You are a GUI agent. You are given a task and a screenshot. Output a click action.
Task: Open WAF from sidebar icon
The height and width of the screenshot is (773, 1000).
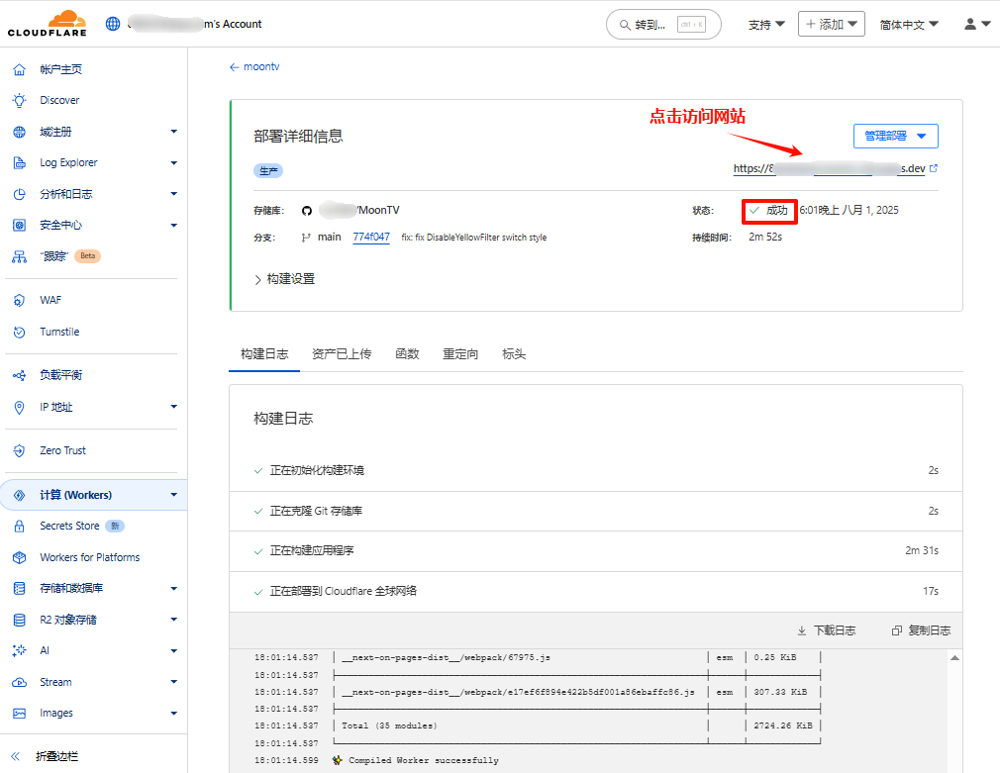[x=19, y=300]
